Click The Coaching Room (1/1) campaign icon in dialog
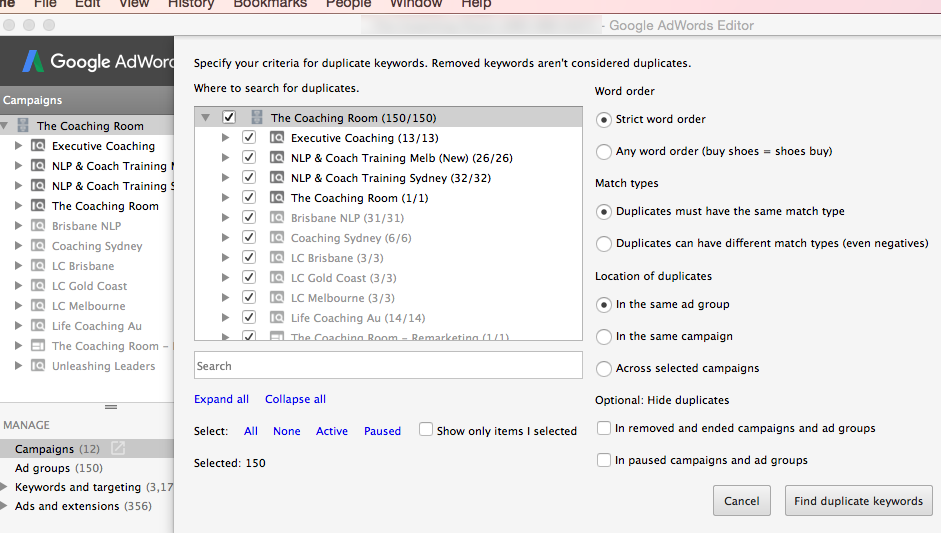Image resolution: width=941 pixels, height=533 pixels. click(277, 197)
